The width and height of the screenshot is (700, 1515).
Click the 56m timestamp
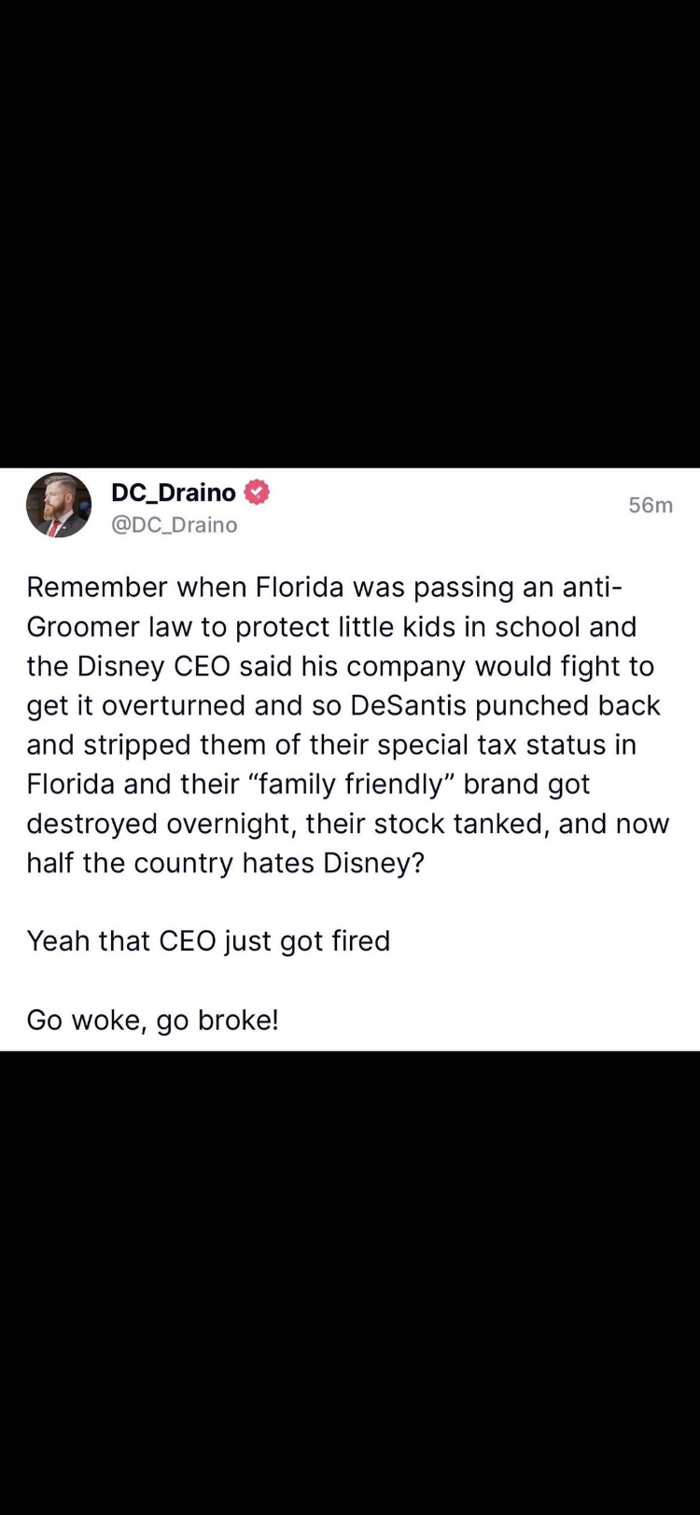click(x=650, y=505)
